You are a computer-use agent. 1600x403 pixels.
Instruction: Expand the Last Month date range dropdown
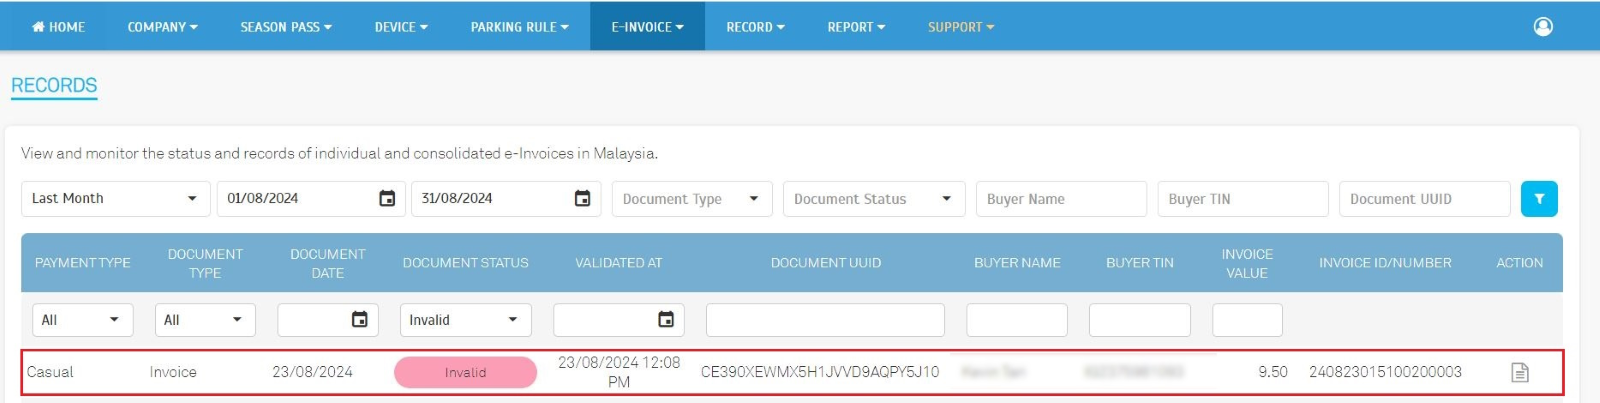pos(115,199)
